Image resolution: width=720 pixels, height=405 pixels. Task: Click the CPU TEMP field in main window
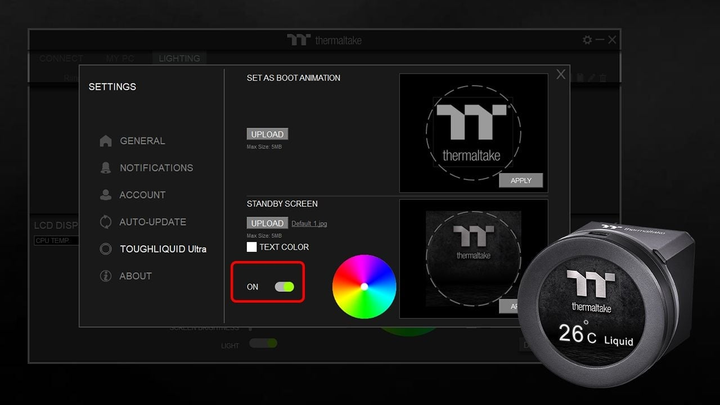tap(56, 241)
